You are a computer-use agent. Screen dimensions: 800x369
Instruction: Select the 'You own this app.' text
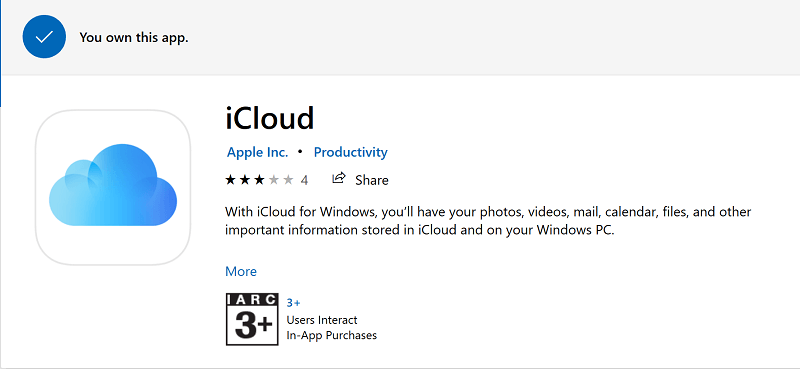(x=134, y=38)
